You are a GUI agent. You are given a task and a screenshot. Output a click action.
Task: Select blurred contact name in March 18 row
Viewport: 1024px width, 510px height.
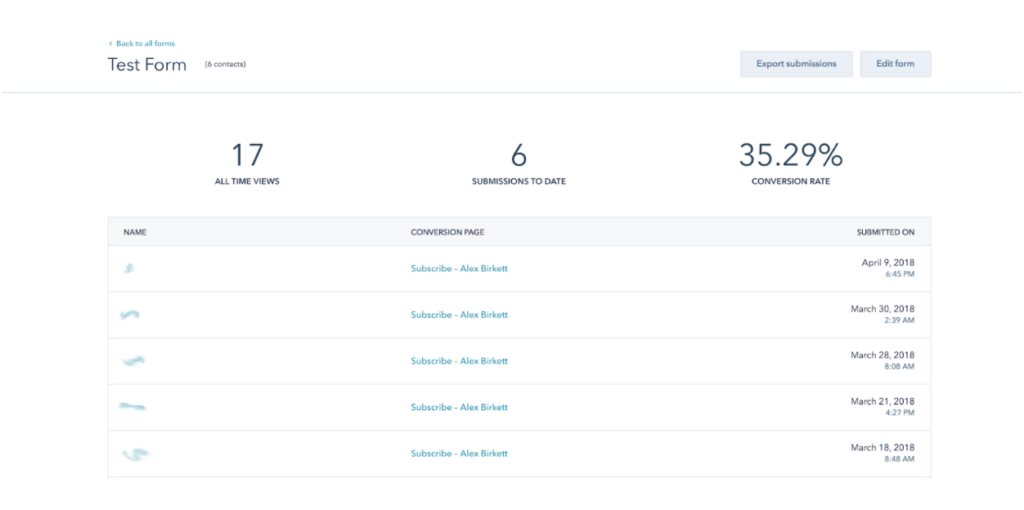click(135, 454)
